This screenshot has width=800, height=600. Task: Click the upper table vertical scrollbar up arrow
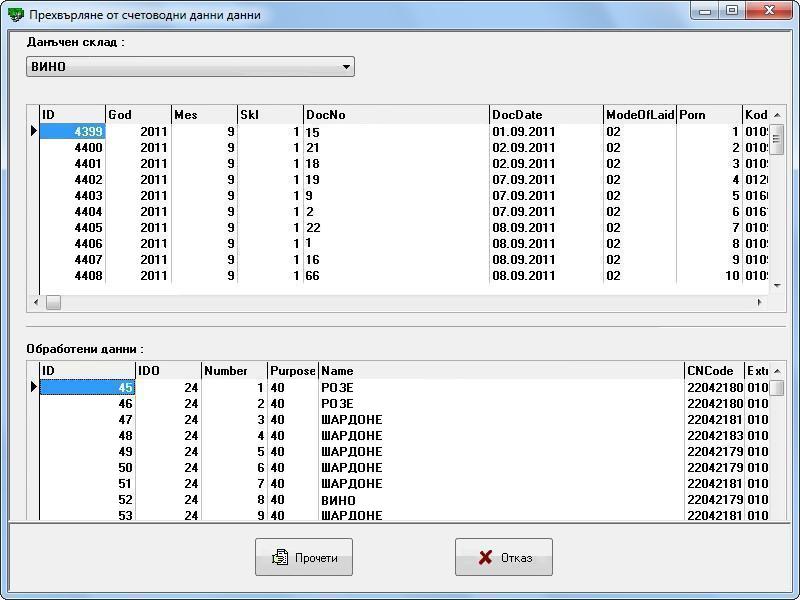tap(777, 115)
